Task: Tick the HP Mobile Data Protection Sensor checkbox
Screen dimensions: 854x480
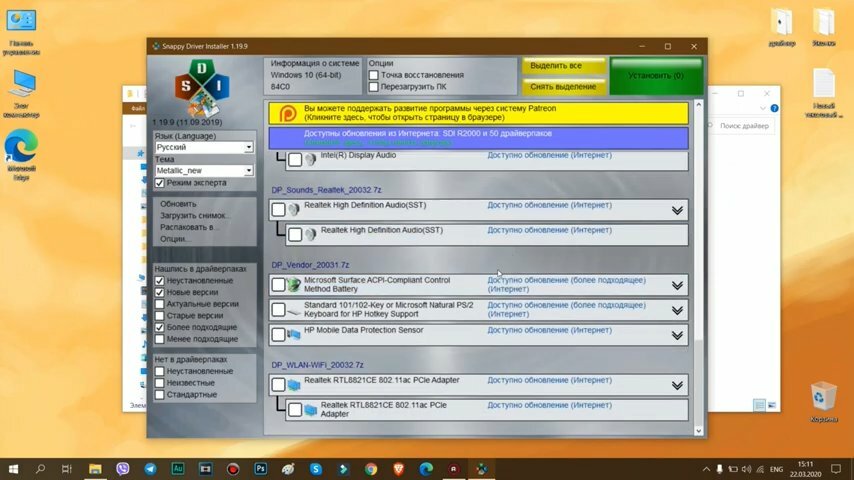Action: point(278,335)
